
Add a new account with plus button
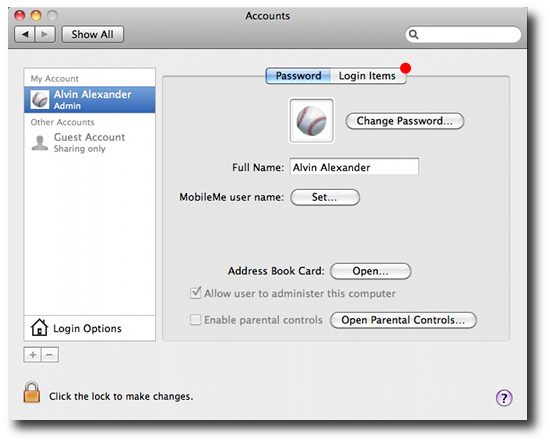point(33,355)
